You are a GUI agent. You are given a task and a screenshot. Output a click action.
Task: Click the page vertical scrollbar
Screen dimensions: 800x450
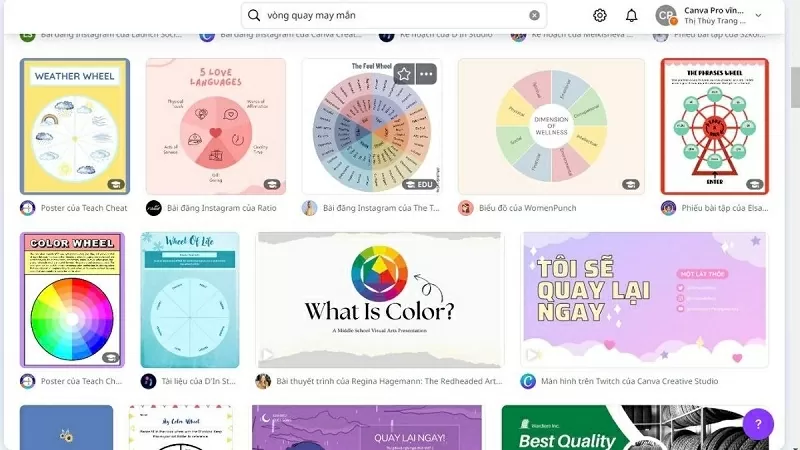795,87
